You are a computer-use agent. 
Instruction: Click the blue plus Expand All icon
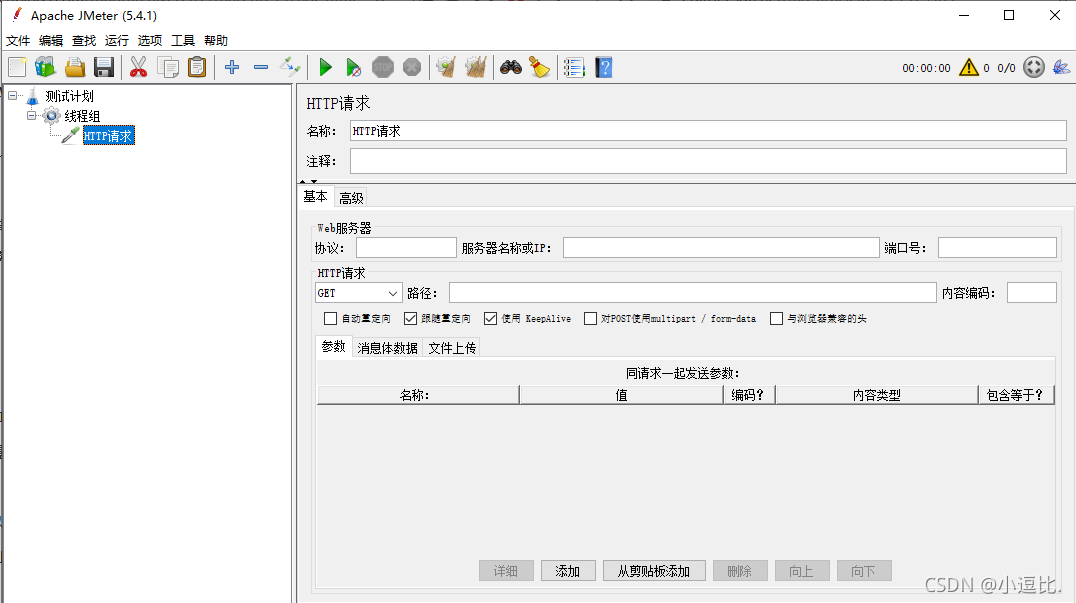point(232,67)
